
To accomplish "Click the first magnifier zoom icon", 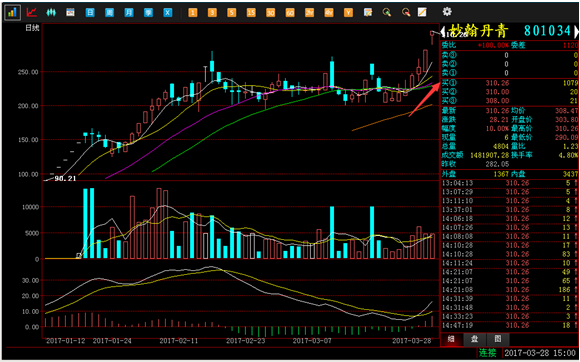I will 387,13.
